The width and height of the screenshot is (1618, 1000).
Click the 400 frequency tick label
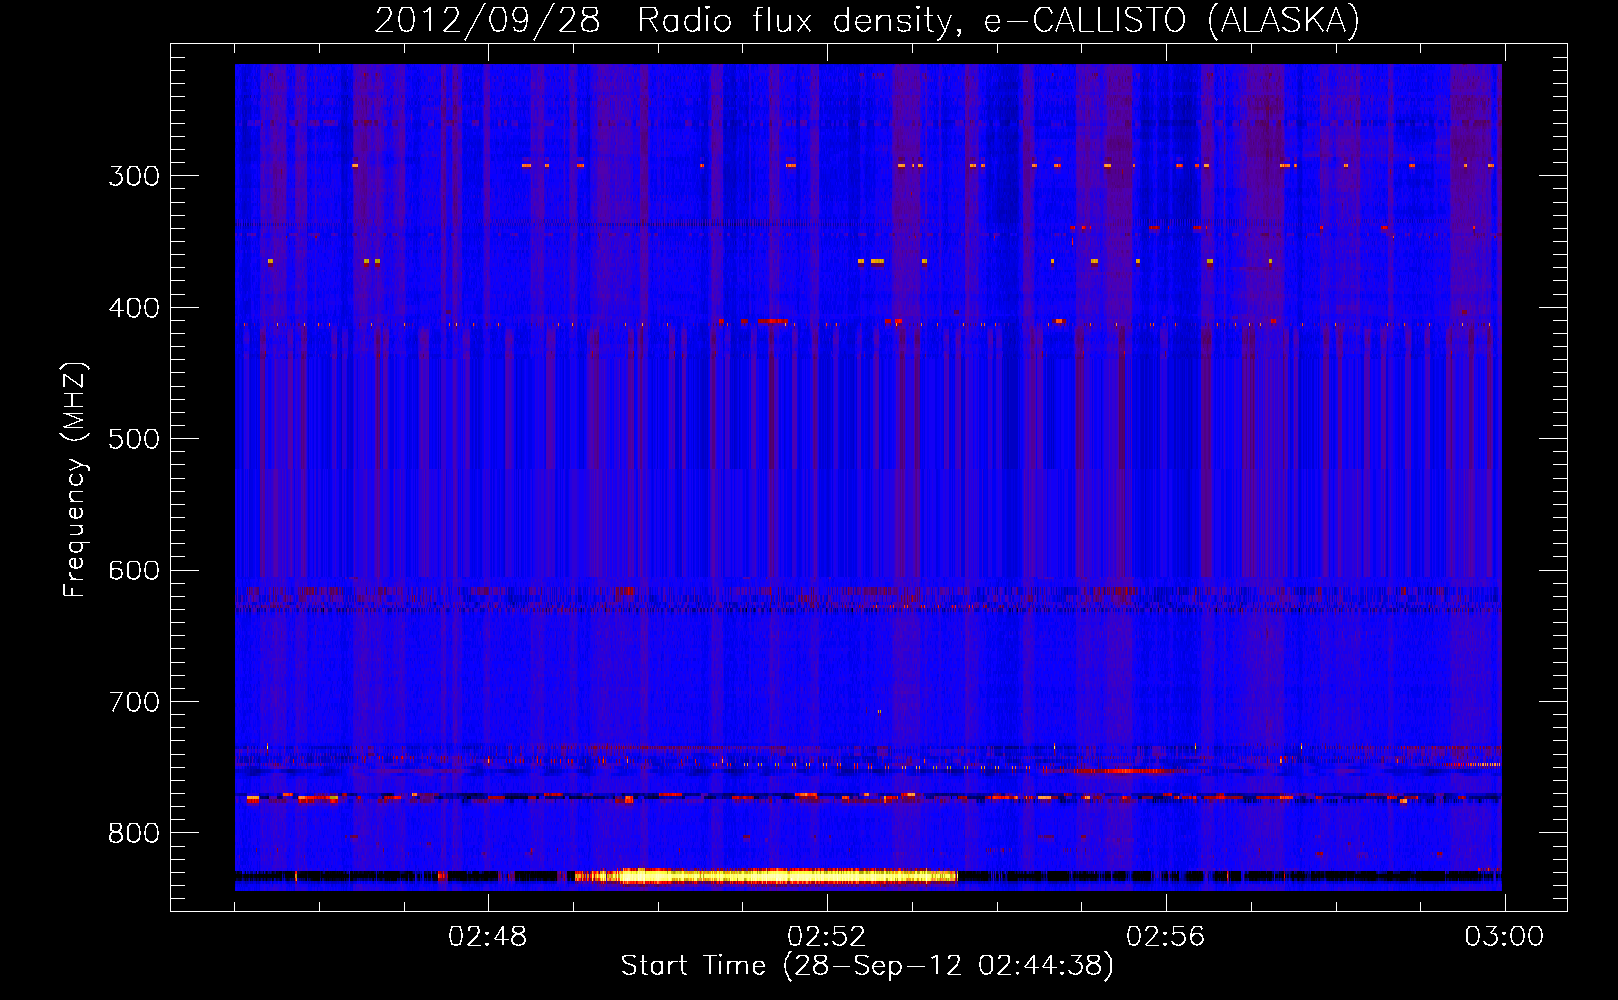click(x=134, y=308)
